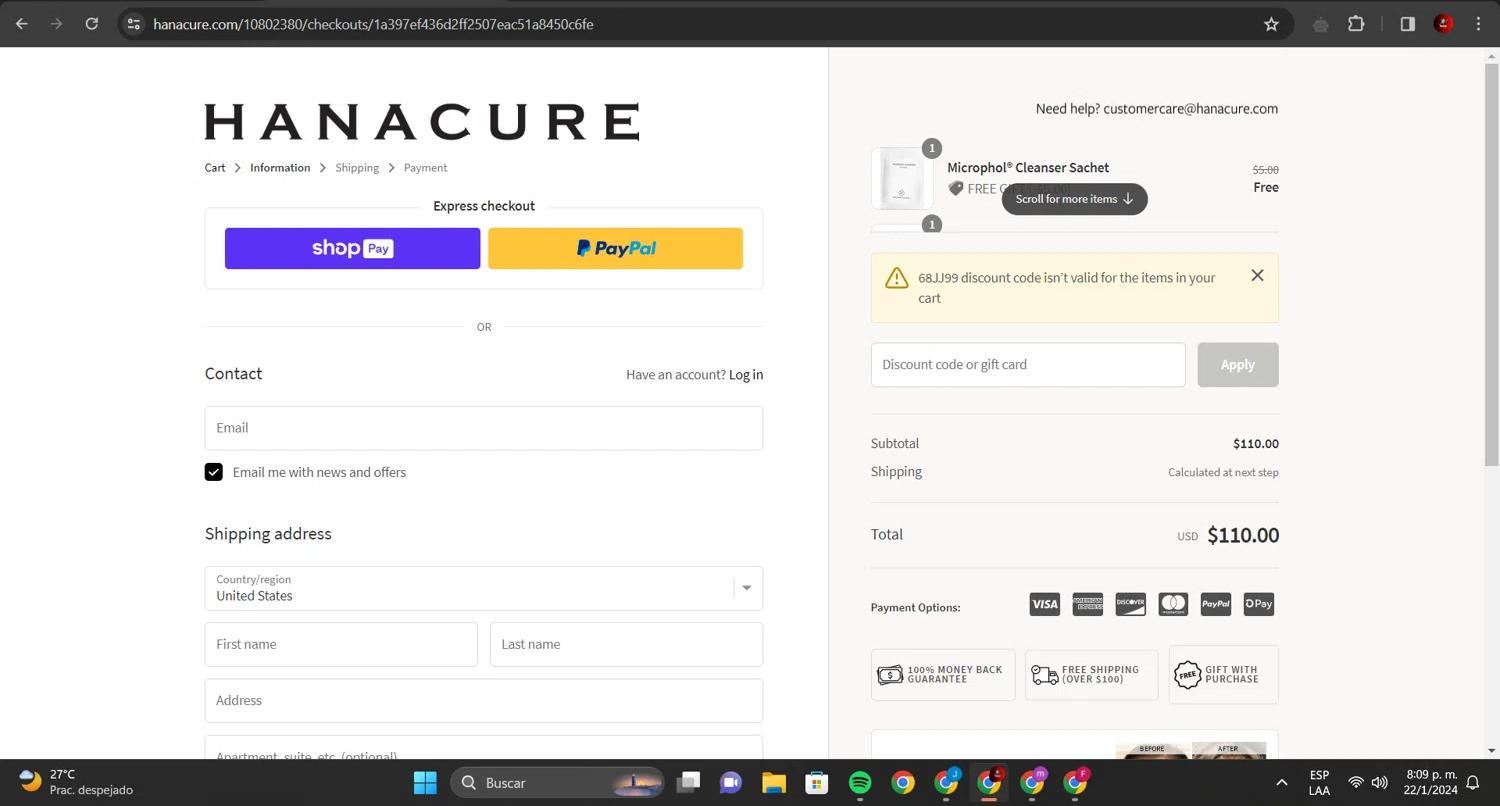Click the Discount code or gift card field
Screen dimensions: 1500x806
click(x=1028, y=365)
